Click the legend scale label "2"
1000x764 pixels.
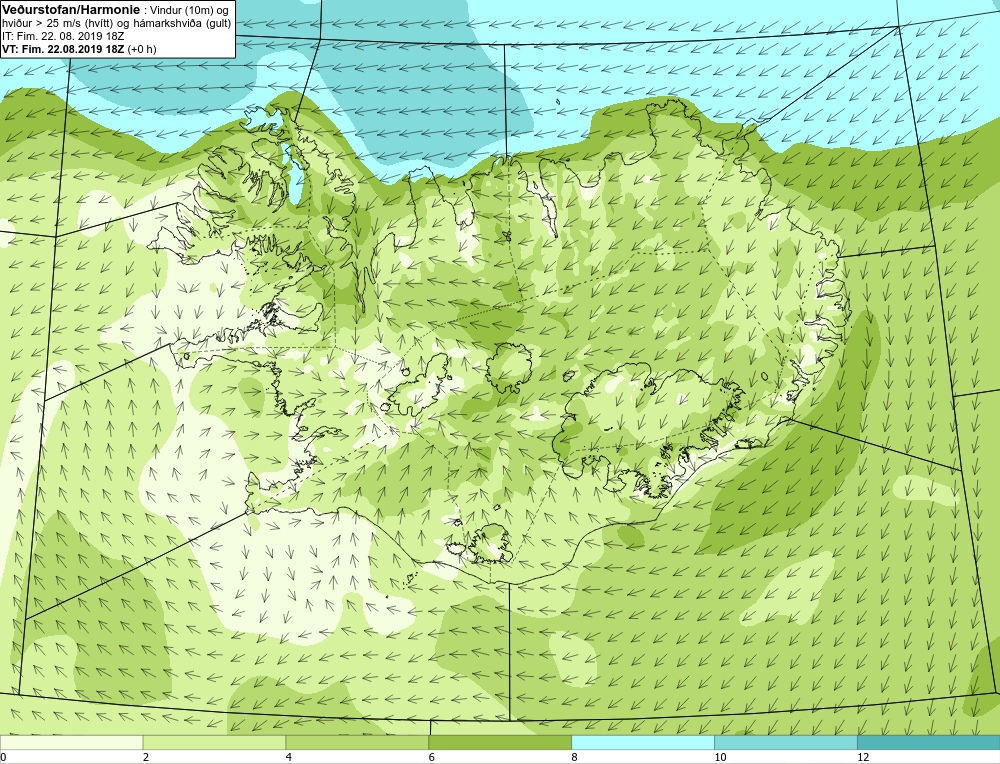pos(146,757)
